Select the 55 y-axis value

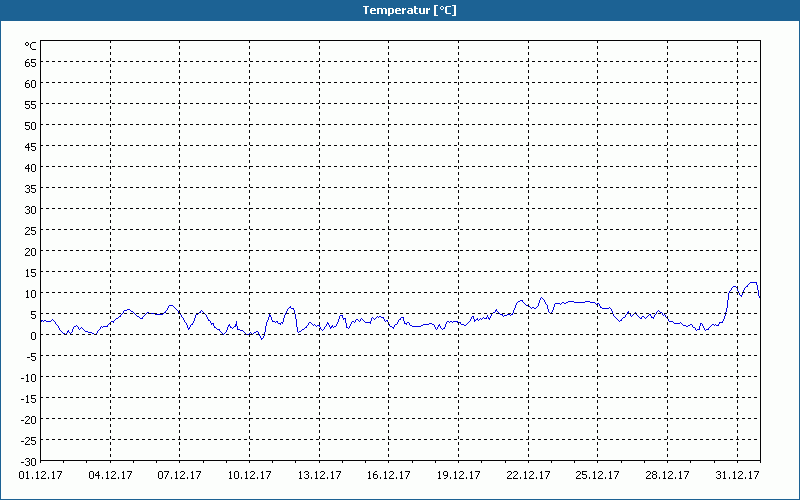point(31,105)
